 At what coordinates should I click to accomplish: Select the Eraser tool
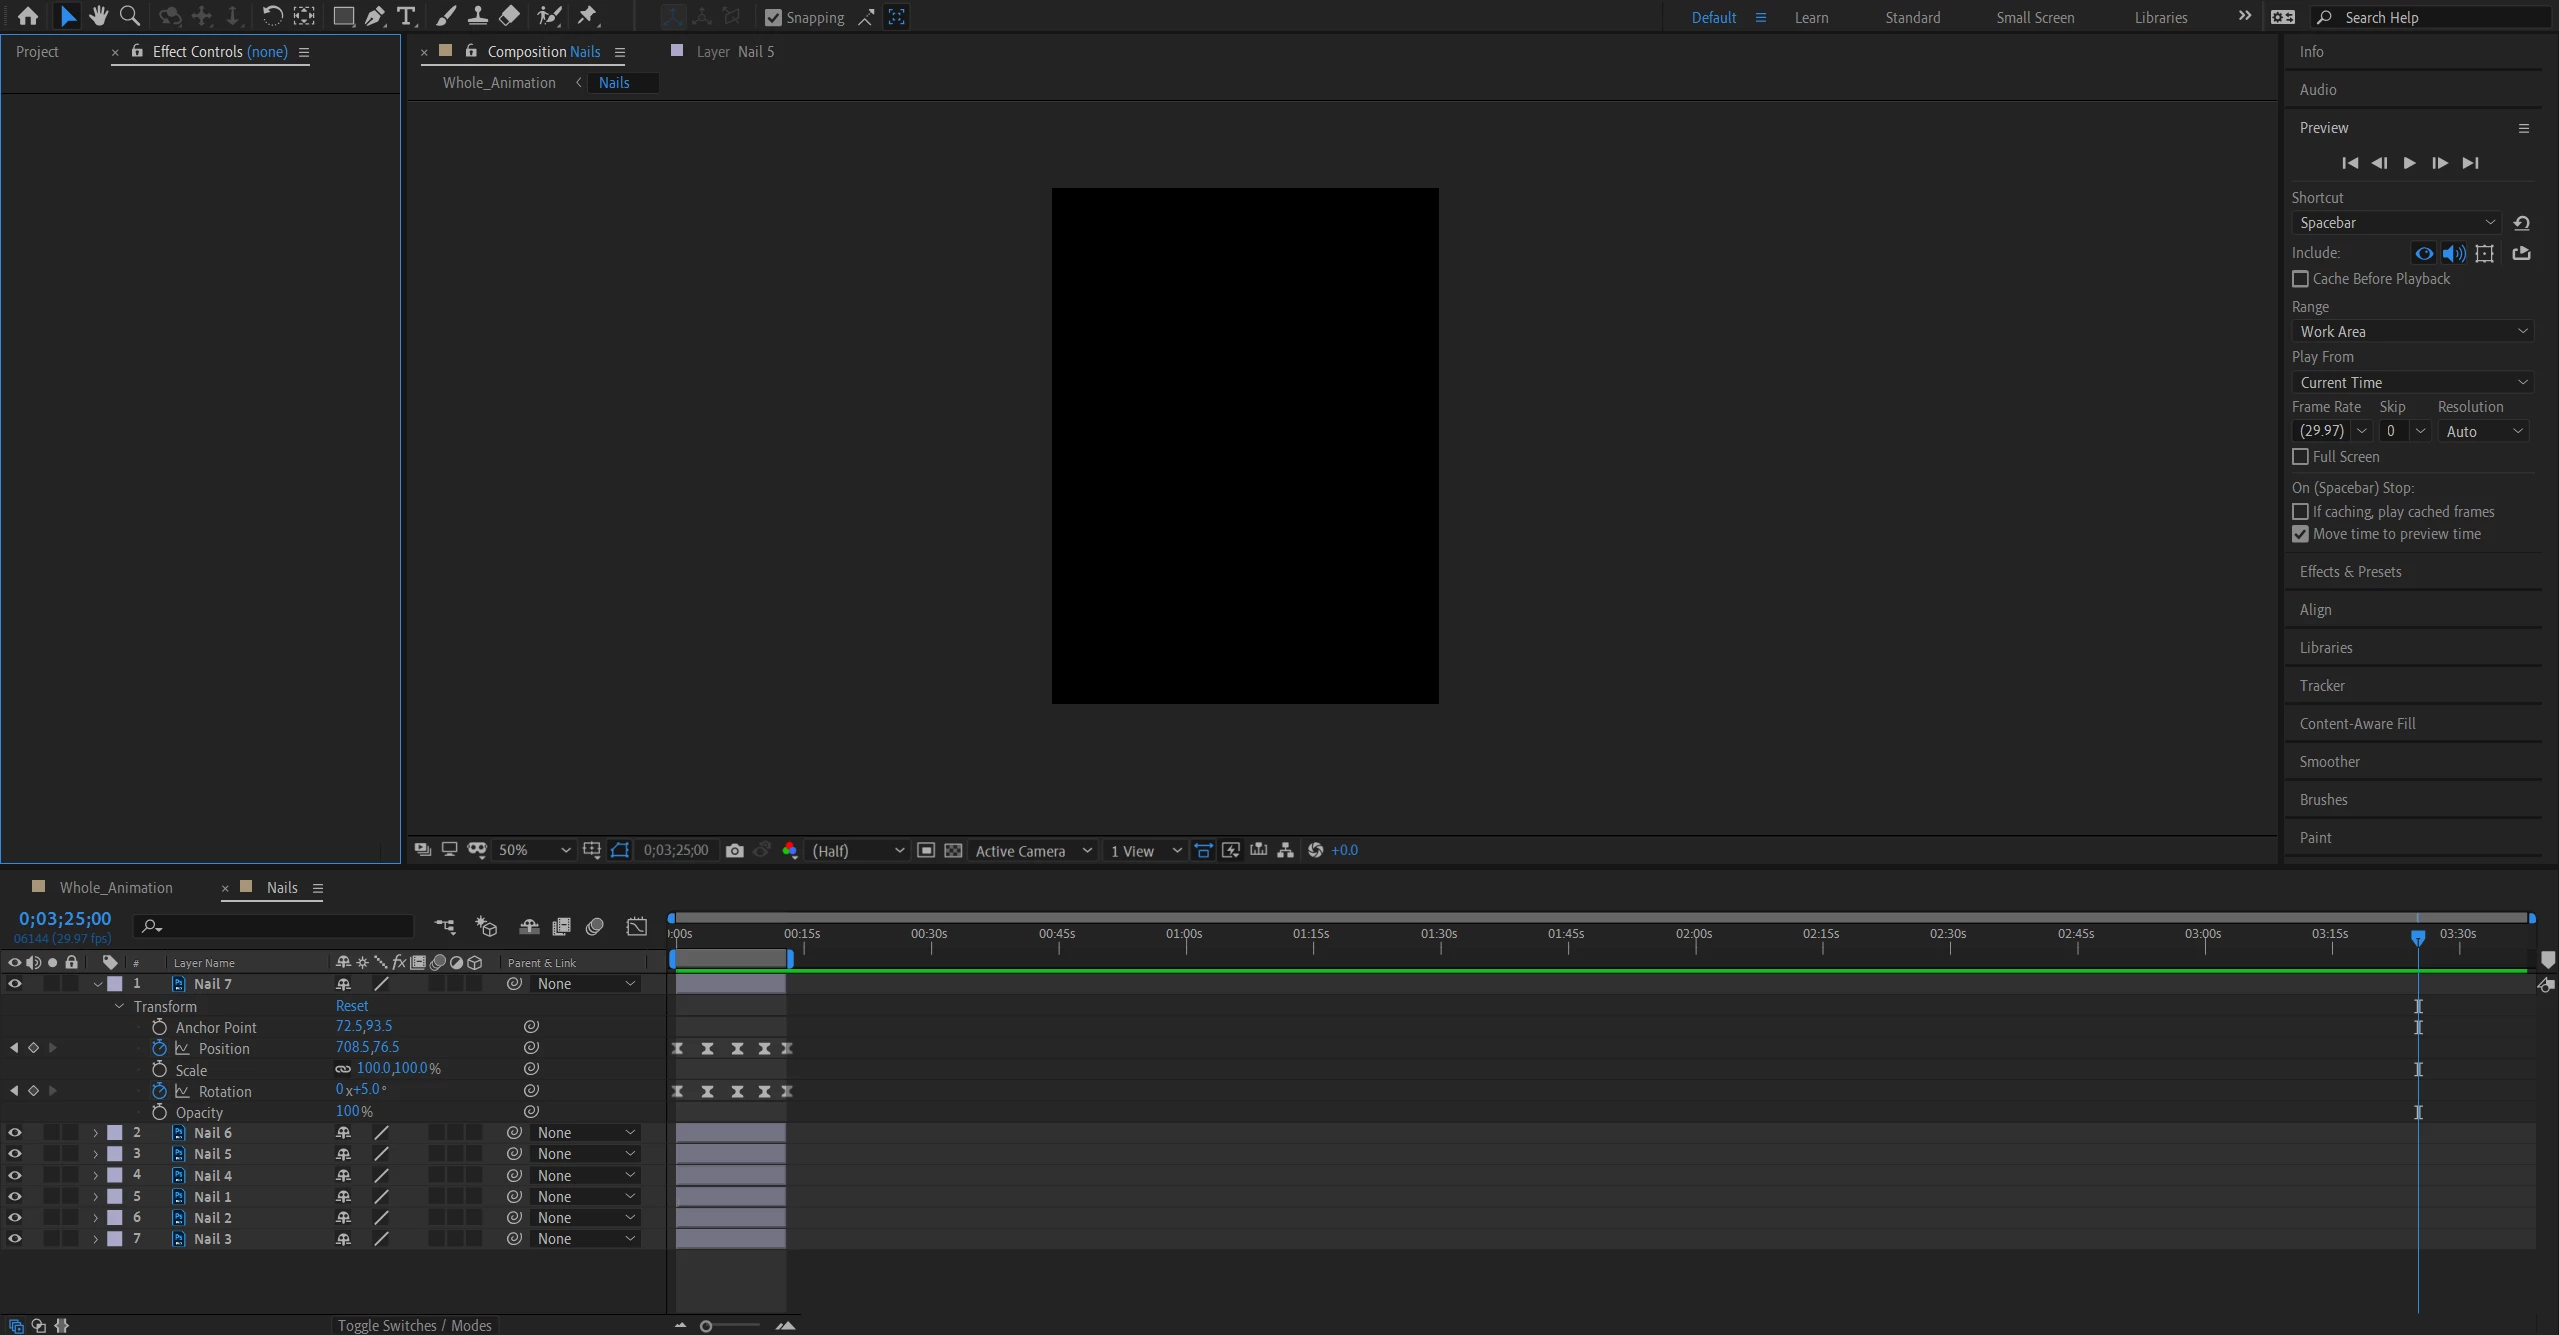510,16
